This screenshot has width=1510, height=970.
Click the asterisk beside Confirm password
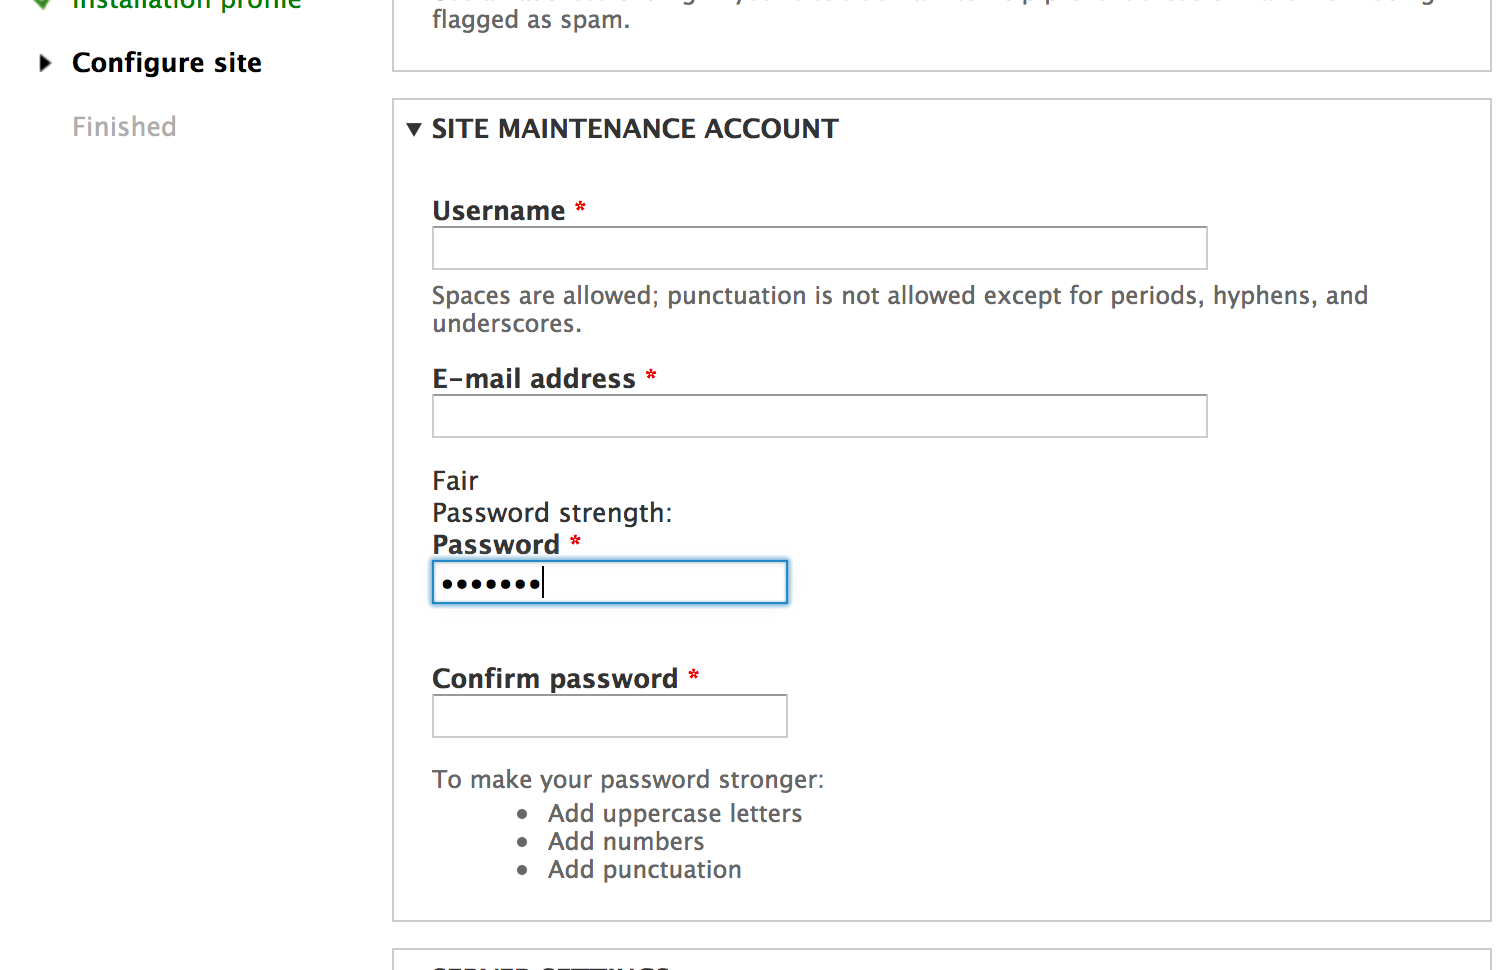click(694, 676)
